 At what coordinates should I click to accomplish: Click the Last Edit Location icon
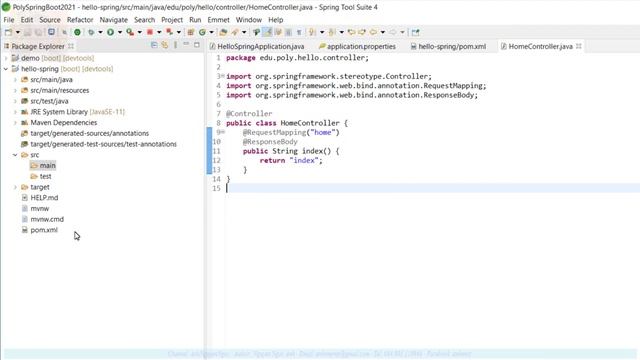point(351,32)
